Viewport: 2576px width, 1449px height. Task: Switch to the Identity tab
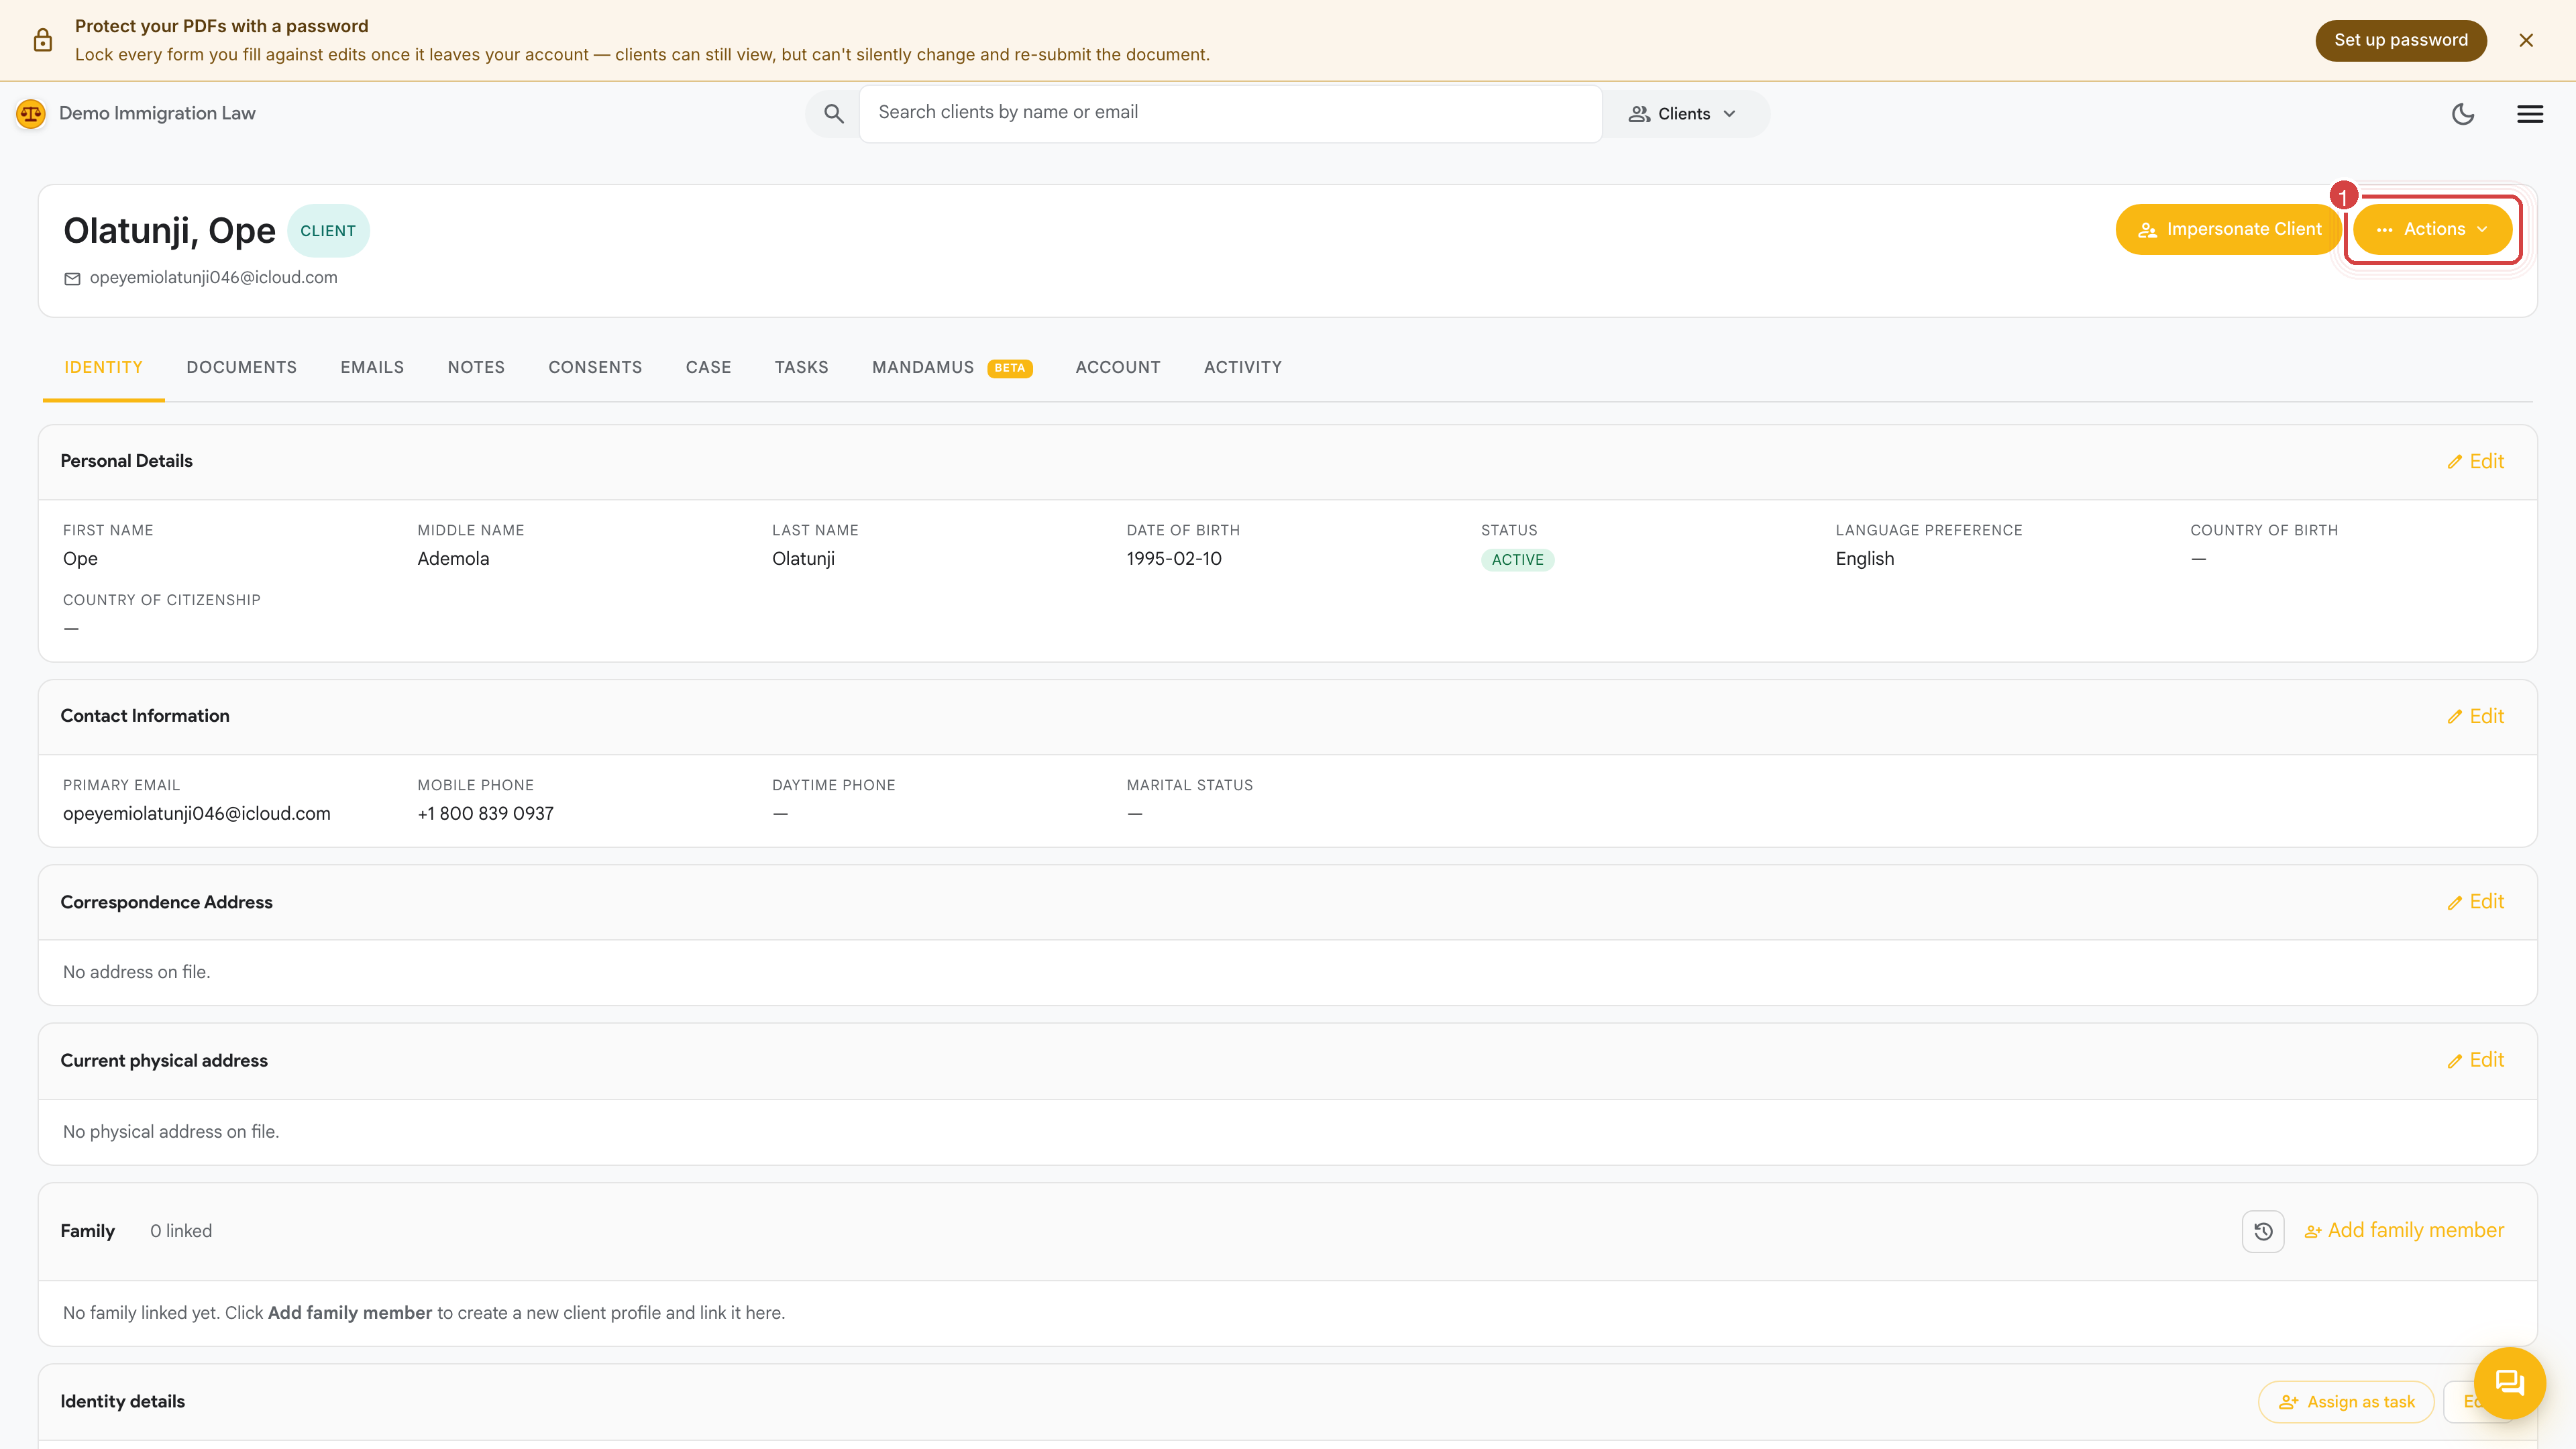103,367
